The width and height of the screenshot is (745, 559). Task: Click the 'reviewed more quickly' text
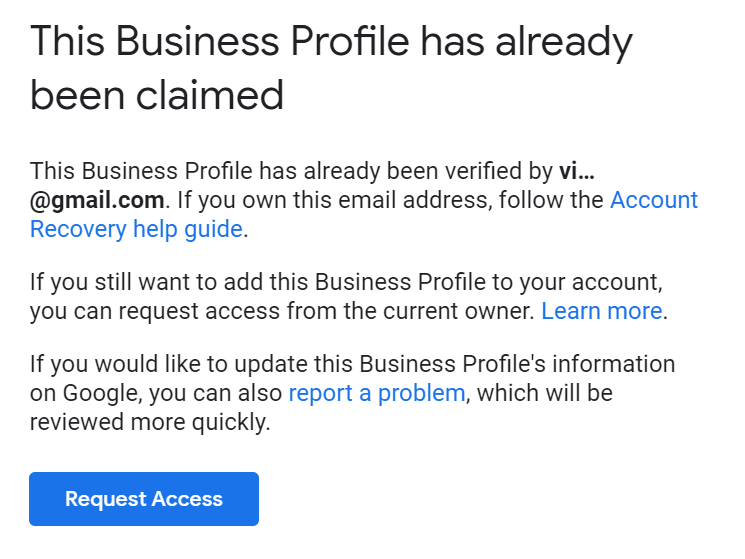pos(150,422)
